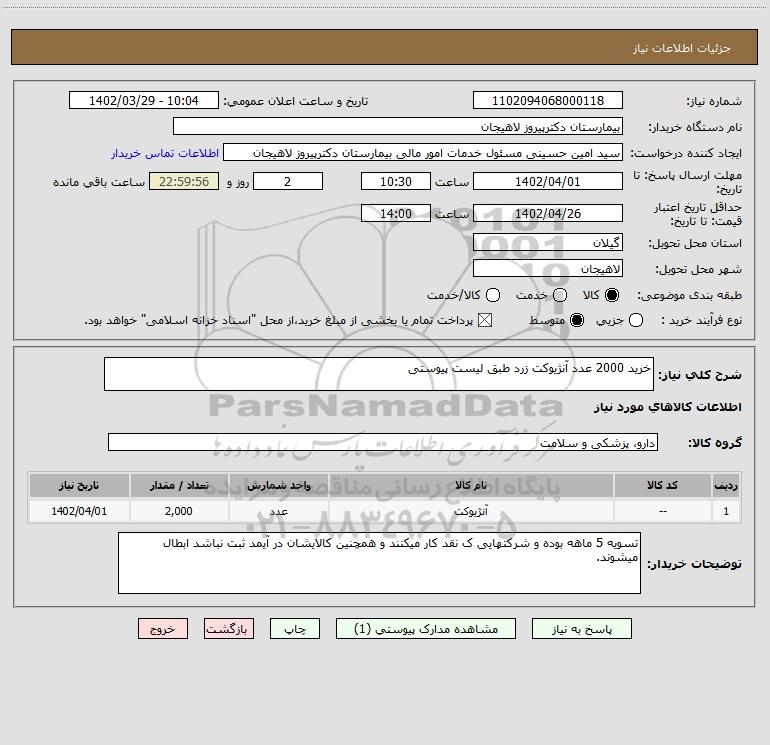Screen dimensions: 770x745
Task: Choose the متوسط purchase type radio
Action: [x=577, y=321]
